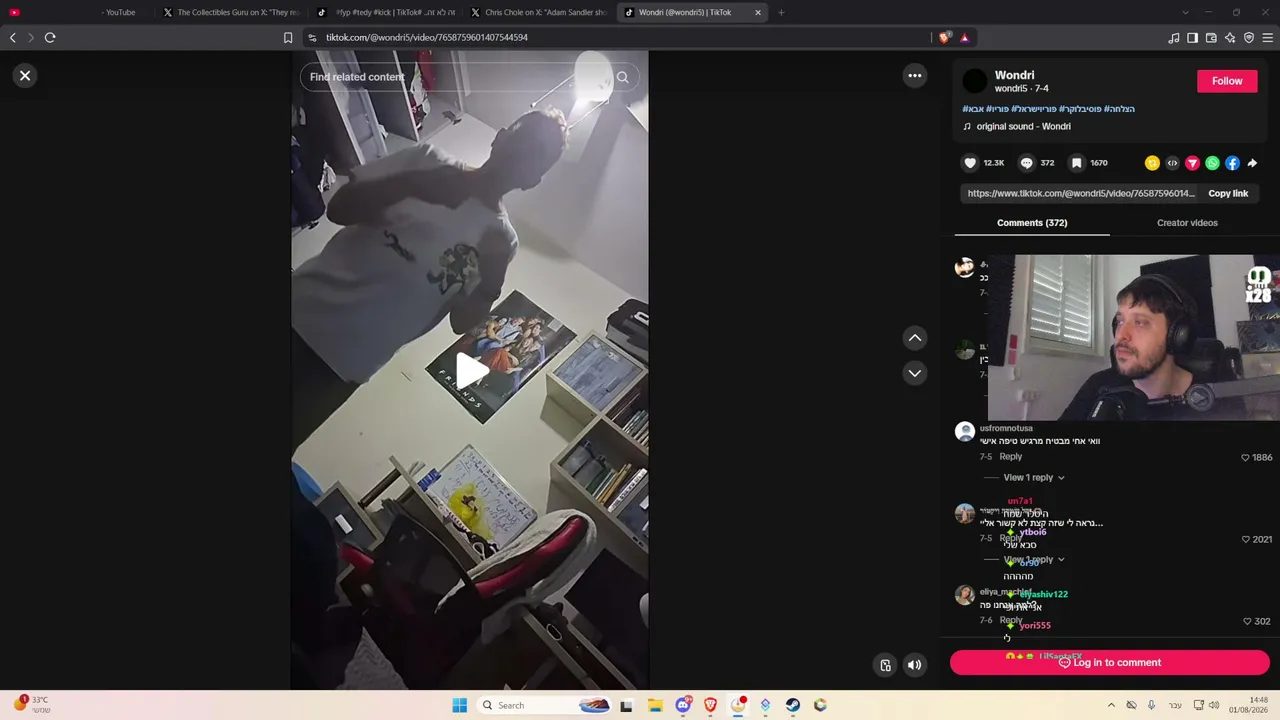Screen dimensions: 1280x720
Task: Like the comment with 2021 likes
Action: [x=1245, y=540]
